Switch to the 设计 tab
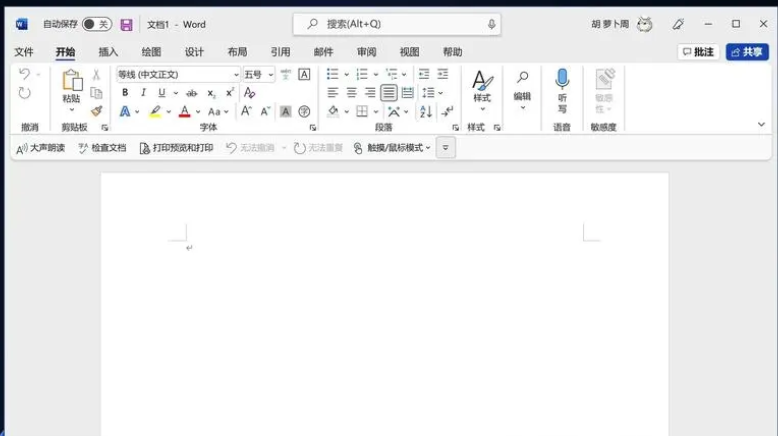Screen dimensions: 778x436 pos(194,52)
